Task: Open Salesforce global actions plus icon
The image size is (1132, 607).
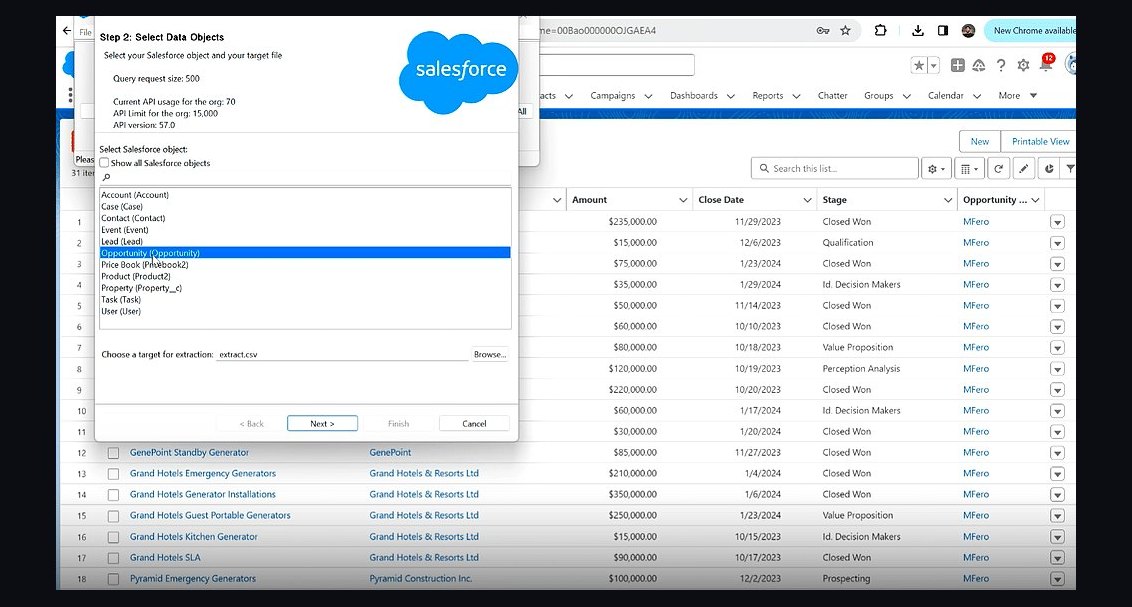Action: (x=957, y=66)
